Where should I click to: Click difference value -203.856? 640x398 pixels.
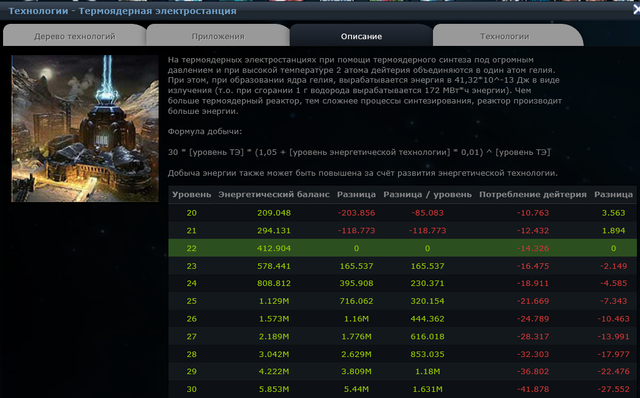point(356,213)
